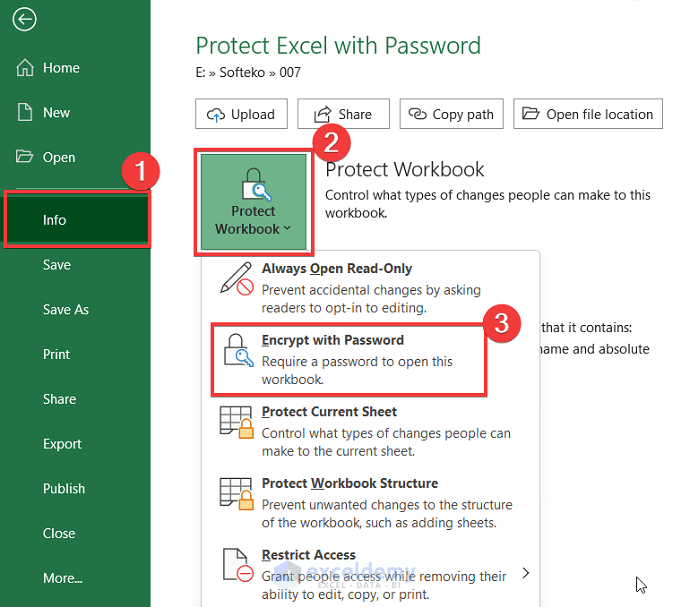Image resolution: width=690 pixels, height=607 pixels.
Task: Choose Always Open Read-Only option
Action: pos(370,287)
